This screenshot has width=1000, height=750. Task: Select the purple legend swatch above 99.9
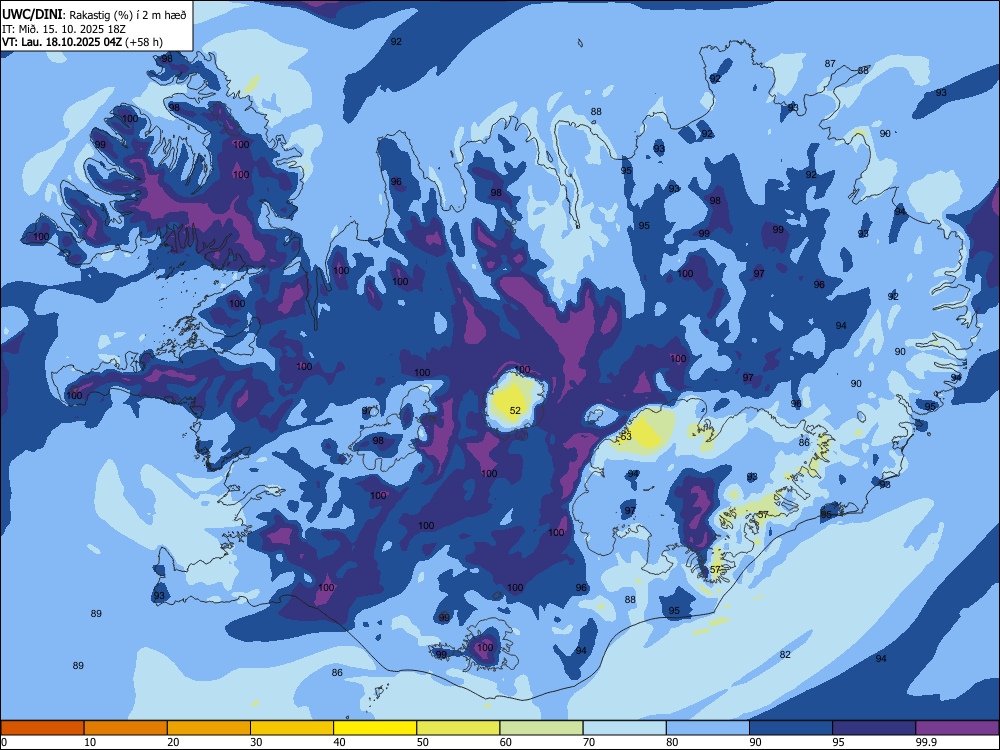pyautogui.click(x=957, y=728)
